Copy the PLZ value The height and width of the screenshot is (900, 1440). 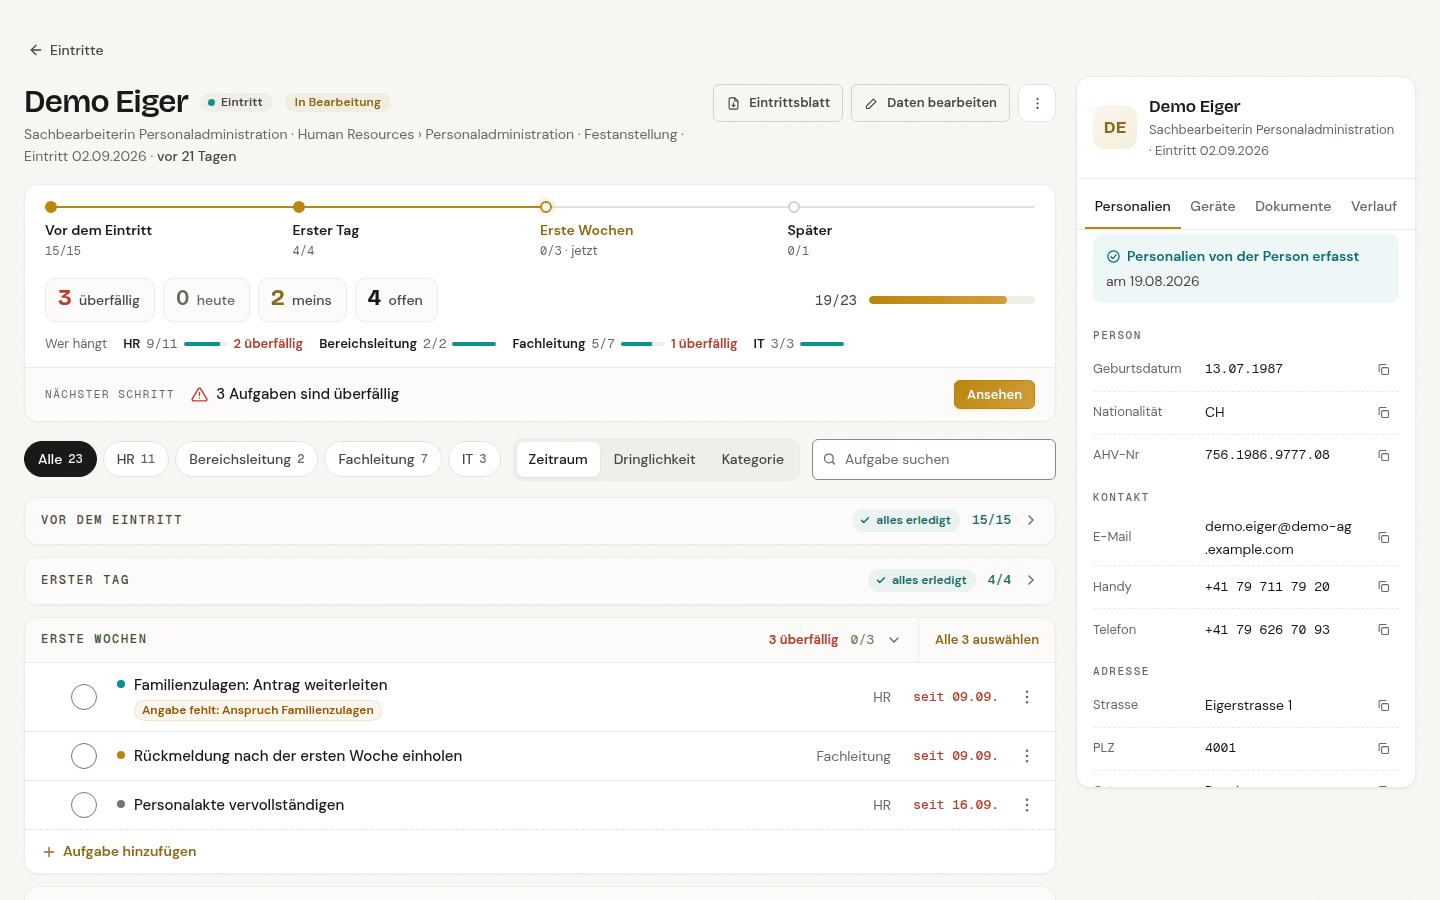coord(1384,748)
